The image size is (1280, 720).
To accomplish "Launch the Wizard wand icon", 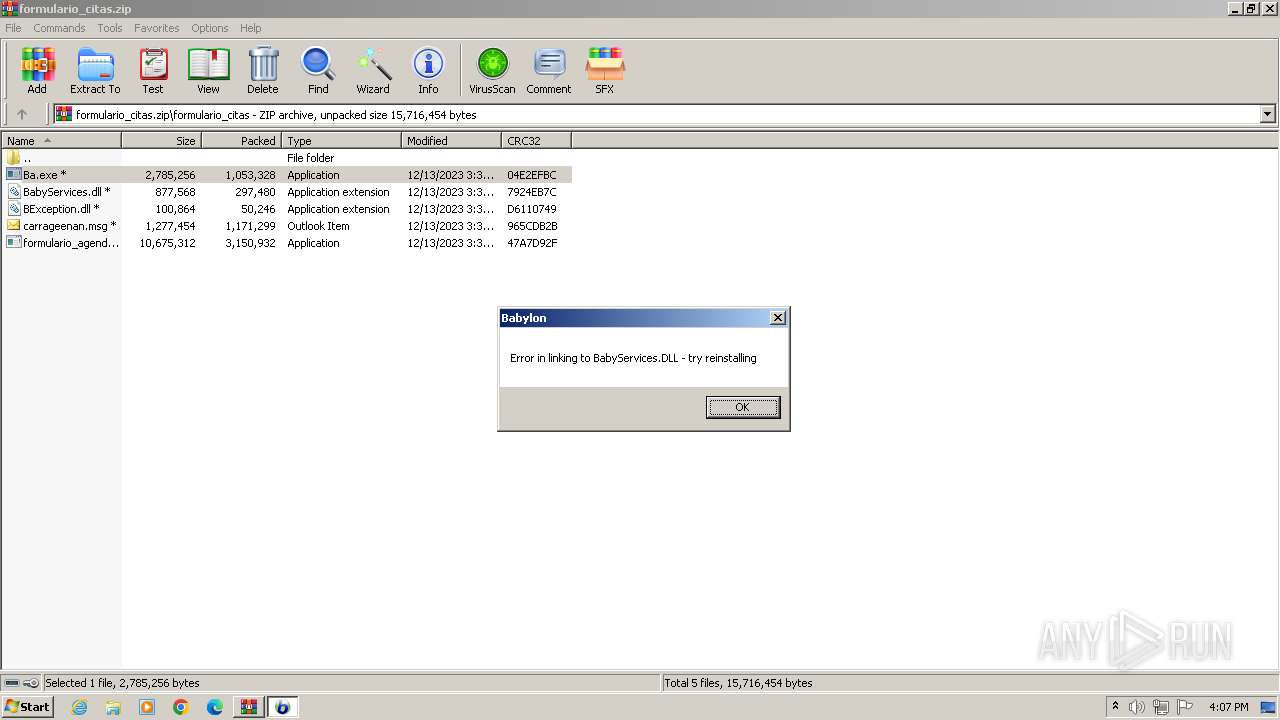I will pos(373,70).
